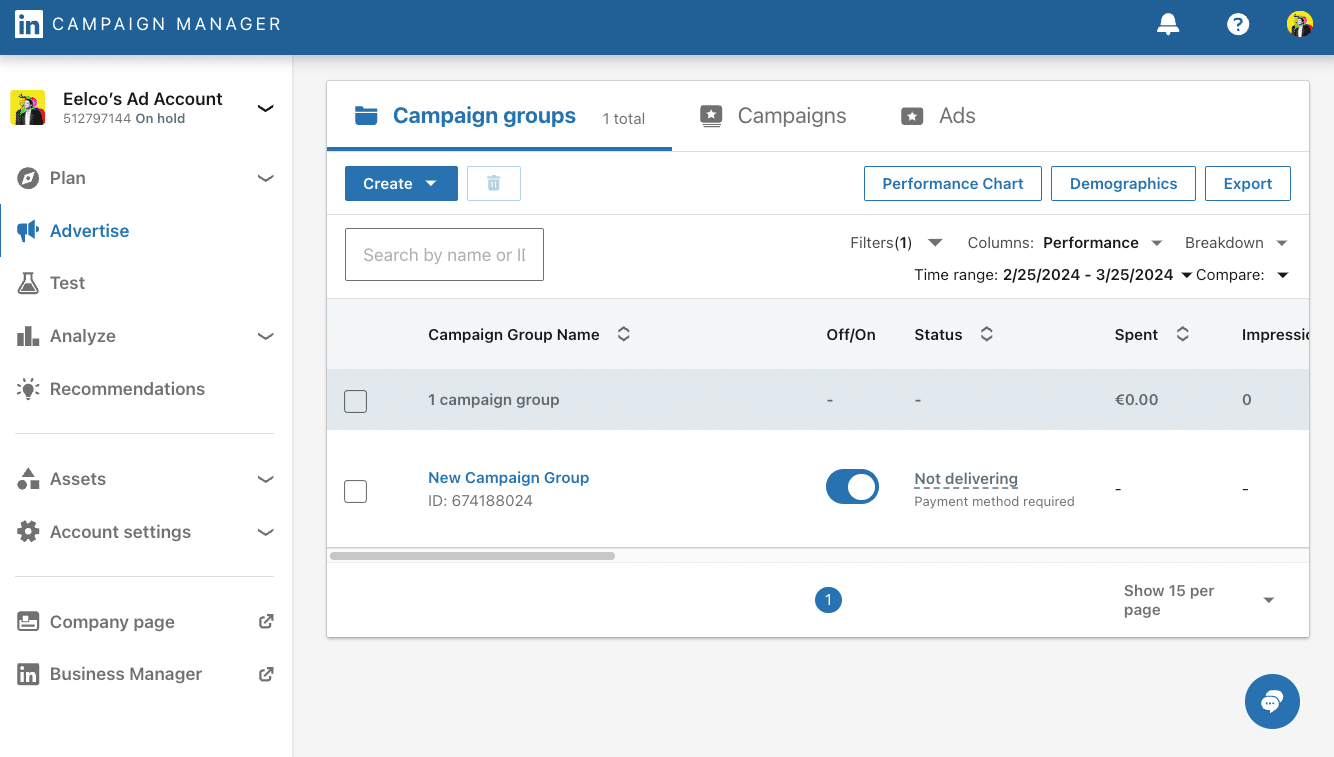1334x757 pixels.
Task: Open the profile avatar menu in header
Action: coord(1300,25)
